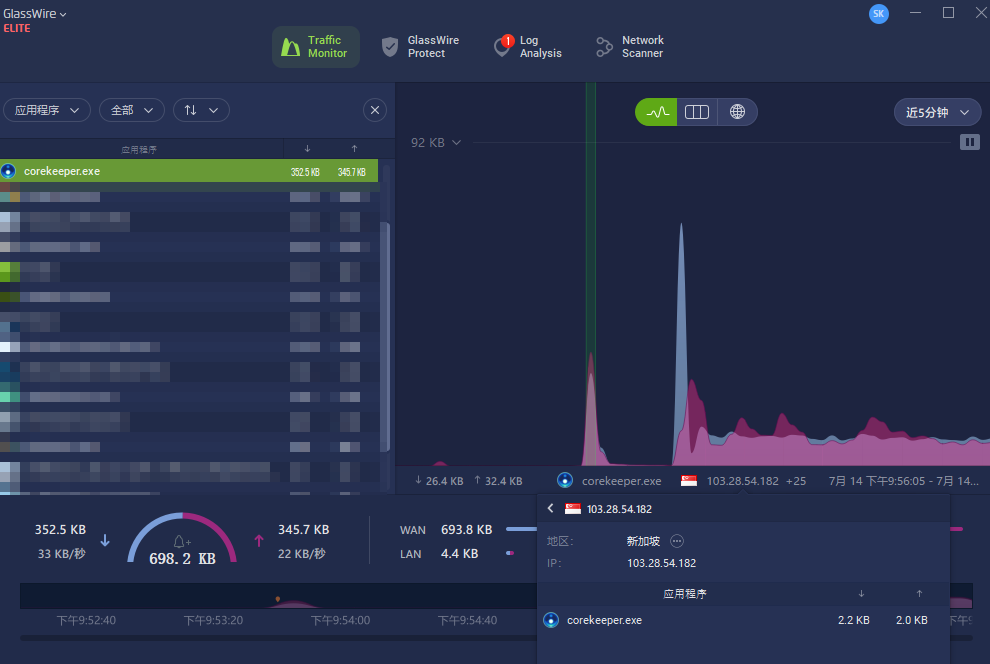The width and height of the screenshot is (990, 664).
Task: Sort popup apps by upload arrow
Action: tap(919, 593)
